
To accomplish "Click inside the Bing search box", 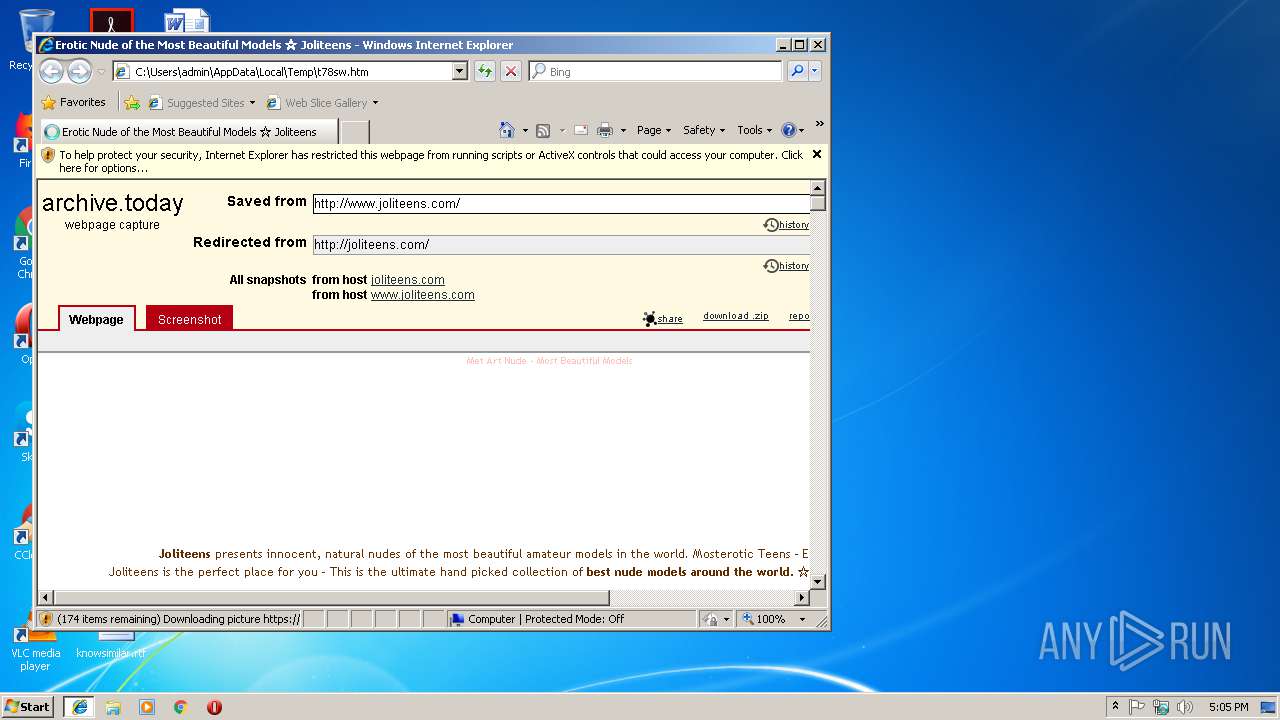I will (665, 71).
